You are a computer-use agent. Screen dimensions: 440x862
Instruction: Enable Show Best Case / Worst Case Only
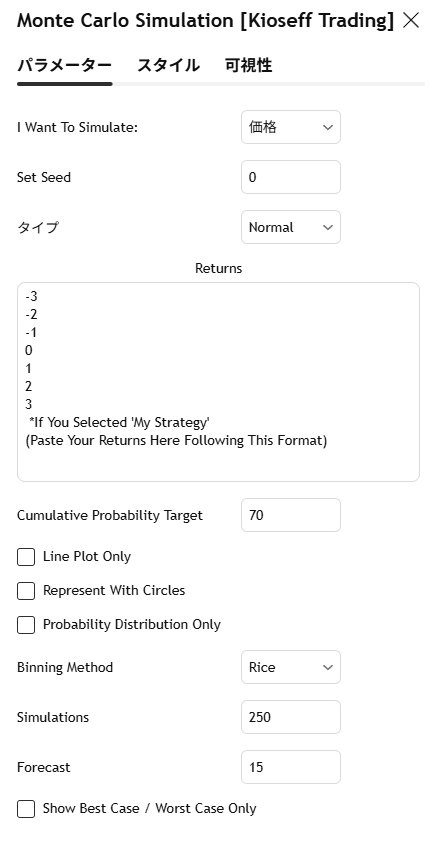tap(26, 809)
